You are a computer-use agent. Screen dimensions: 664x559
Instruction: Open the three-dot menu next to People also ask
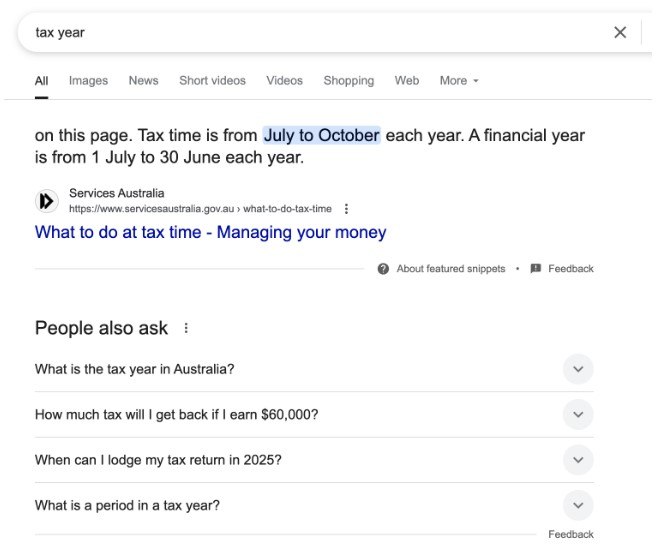(x=186, y=328)
